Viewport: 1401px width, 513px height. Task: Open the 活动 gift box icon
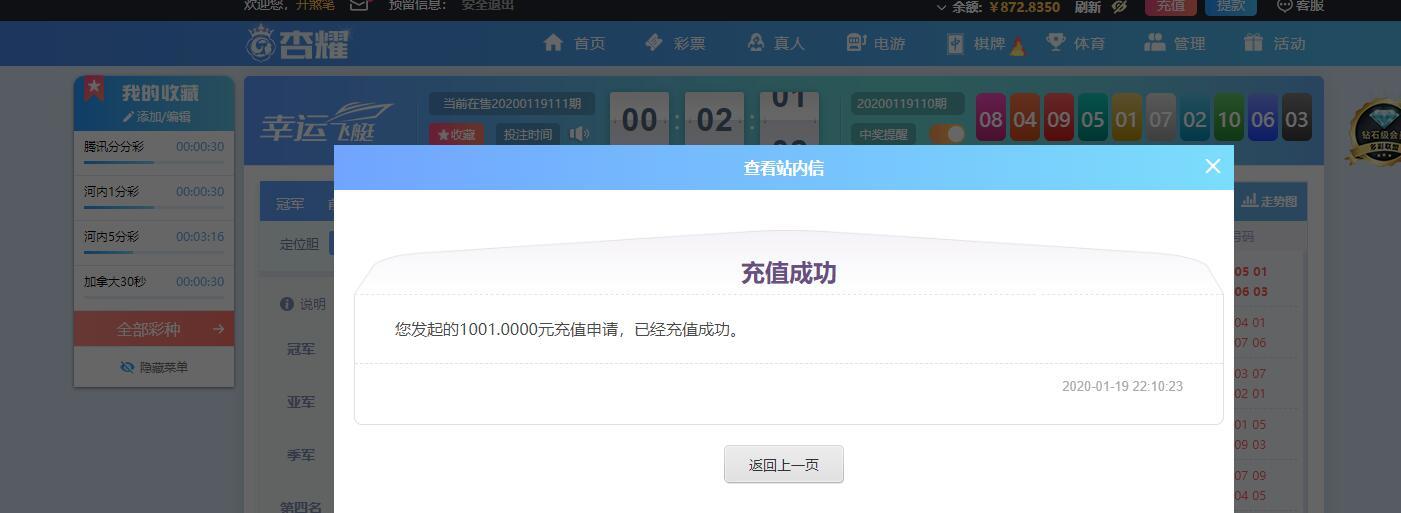click(x=1254, y=43)
